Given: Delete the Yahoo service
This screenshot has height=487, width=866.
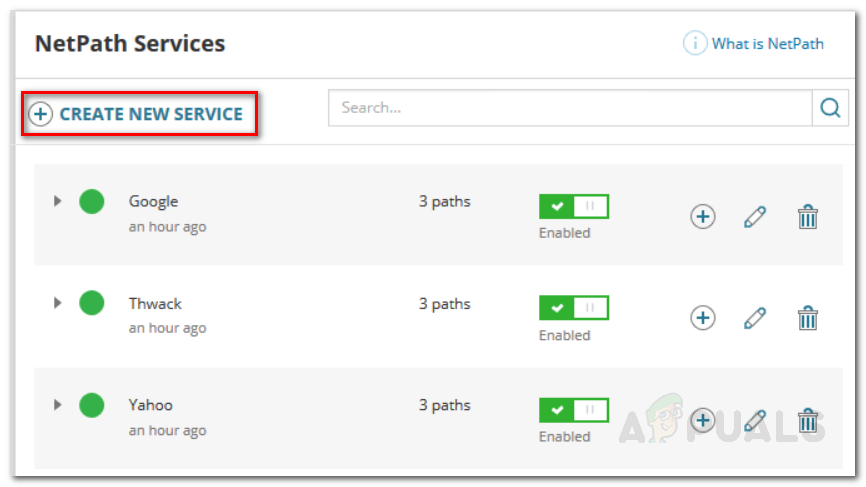Looking at the screenshot, I should pyautogui.click(x=808, y=420).
